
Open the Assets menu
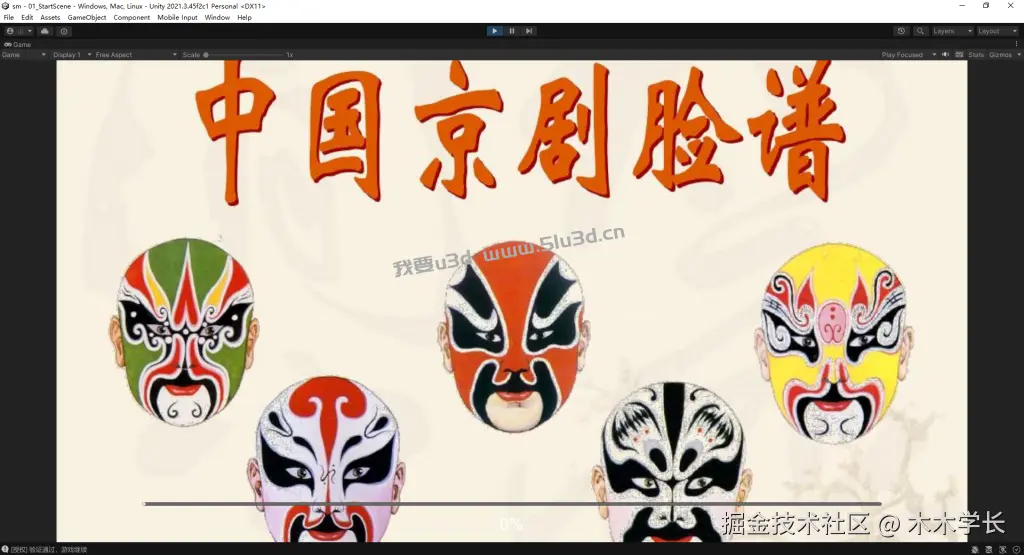coord(50,18)
